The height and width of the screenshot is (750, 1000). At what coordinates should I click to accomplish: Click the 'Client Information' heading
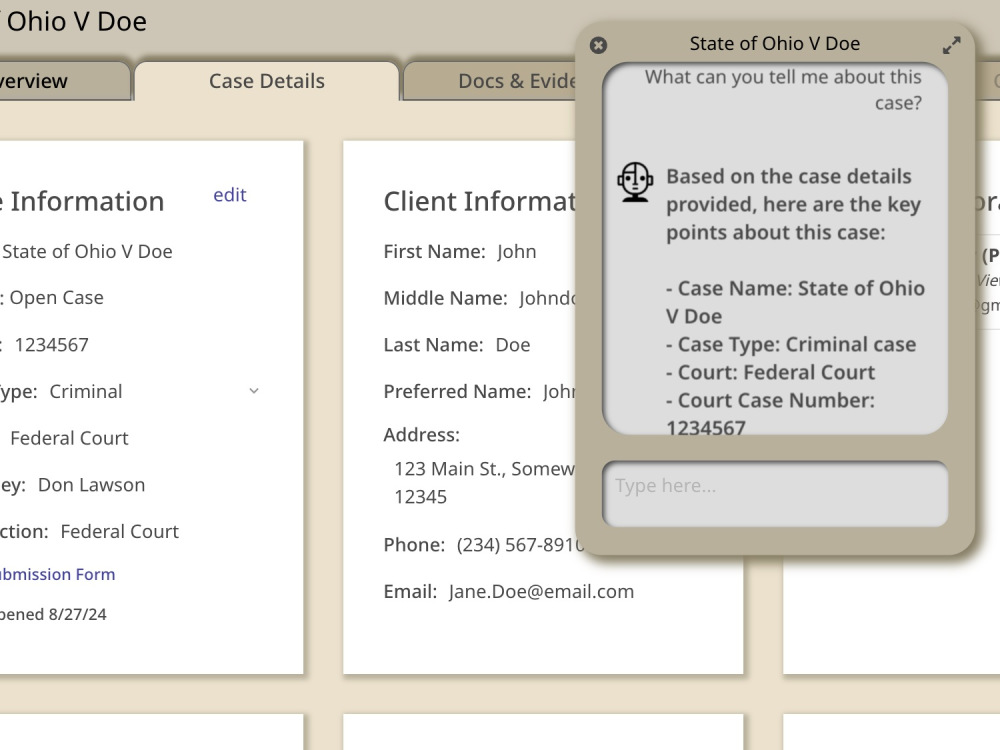480,202
